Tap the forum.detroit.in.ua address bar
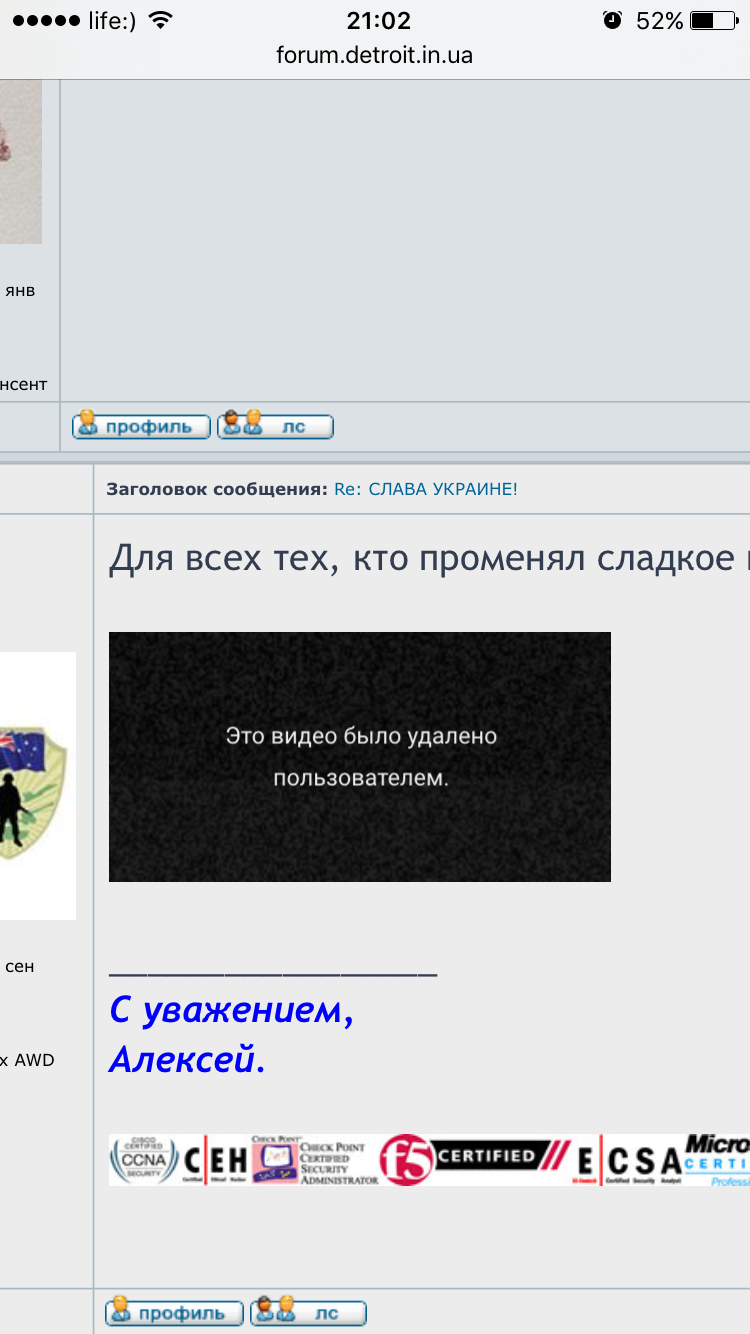750x1334 pixels. [375, 56]
